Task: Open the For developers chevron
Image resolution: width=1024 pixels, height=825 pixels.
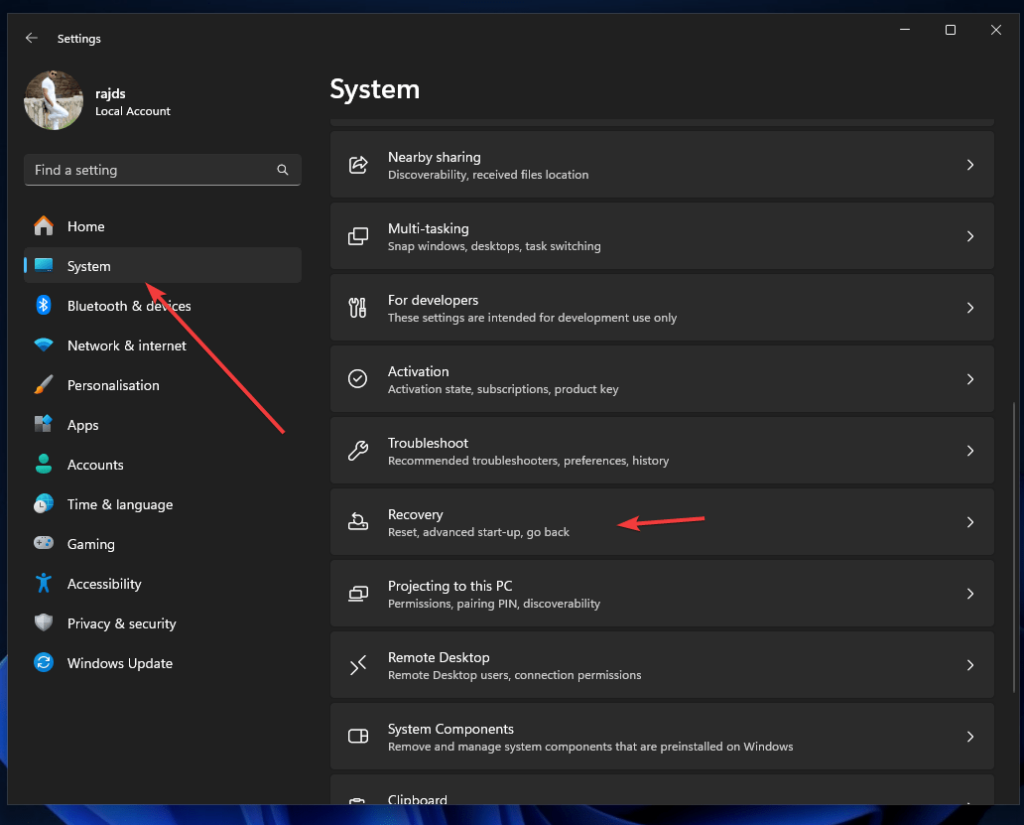Action: 970,308
